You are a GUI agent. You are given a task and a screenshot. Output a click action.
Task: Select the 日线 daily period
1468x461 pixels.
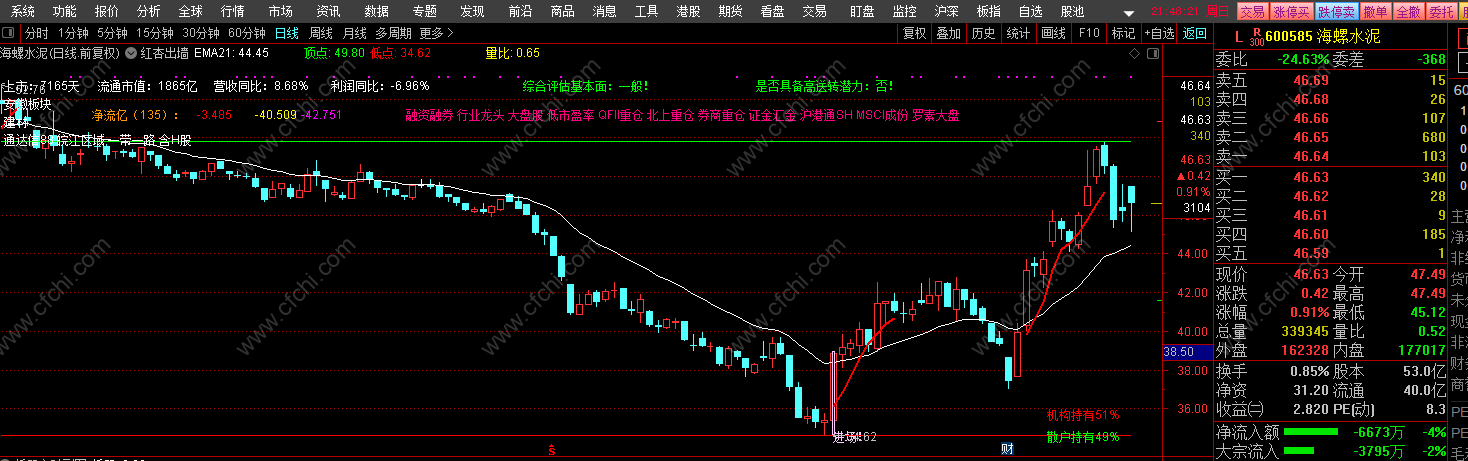[x=286, y=33]
